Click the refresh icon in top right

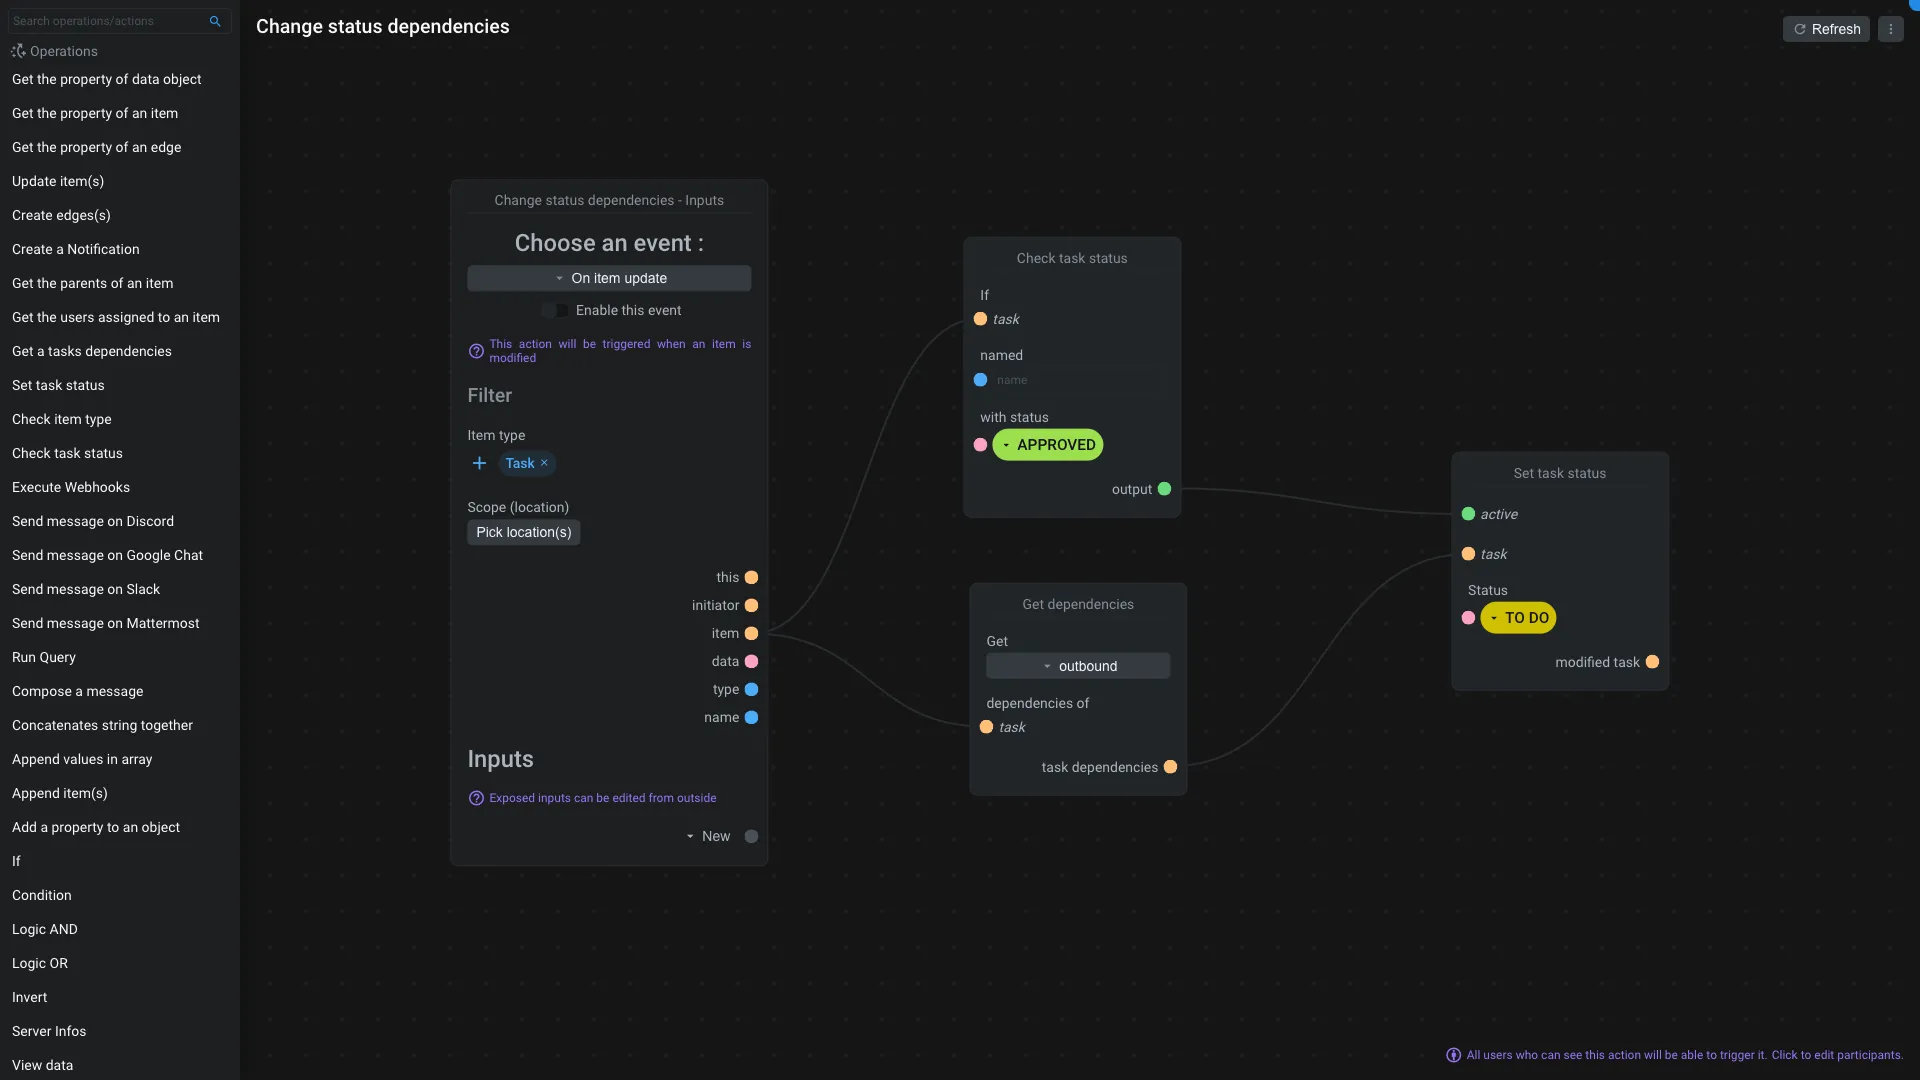(1800, 28)
